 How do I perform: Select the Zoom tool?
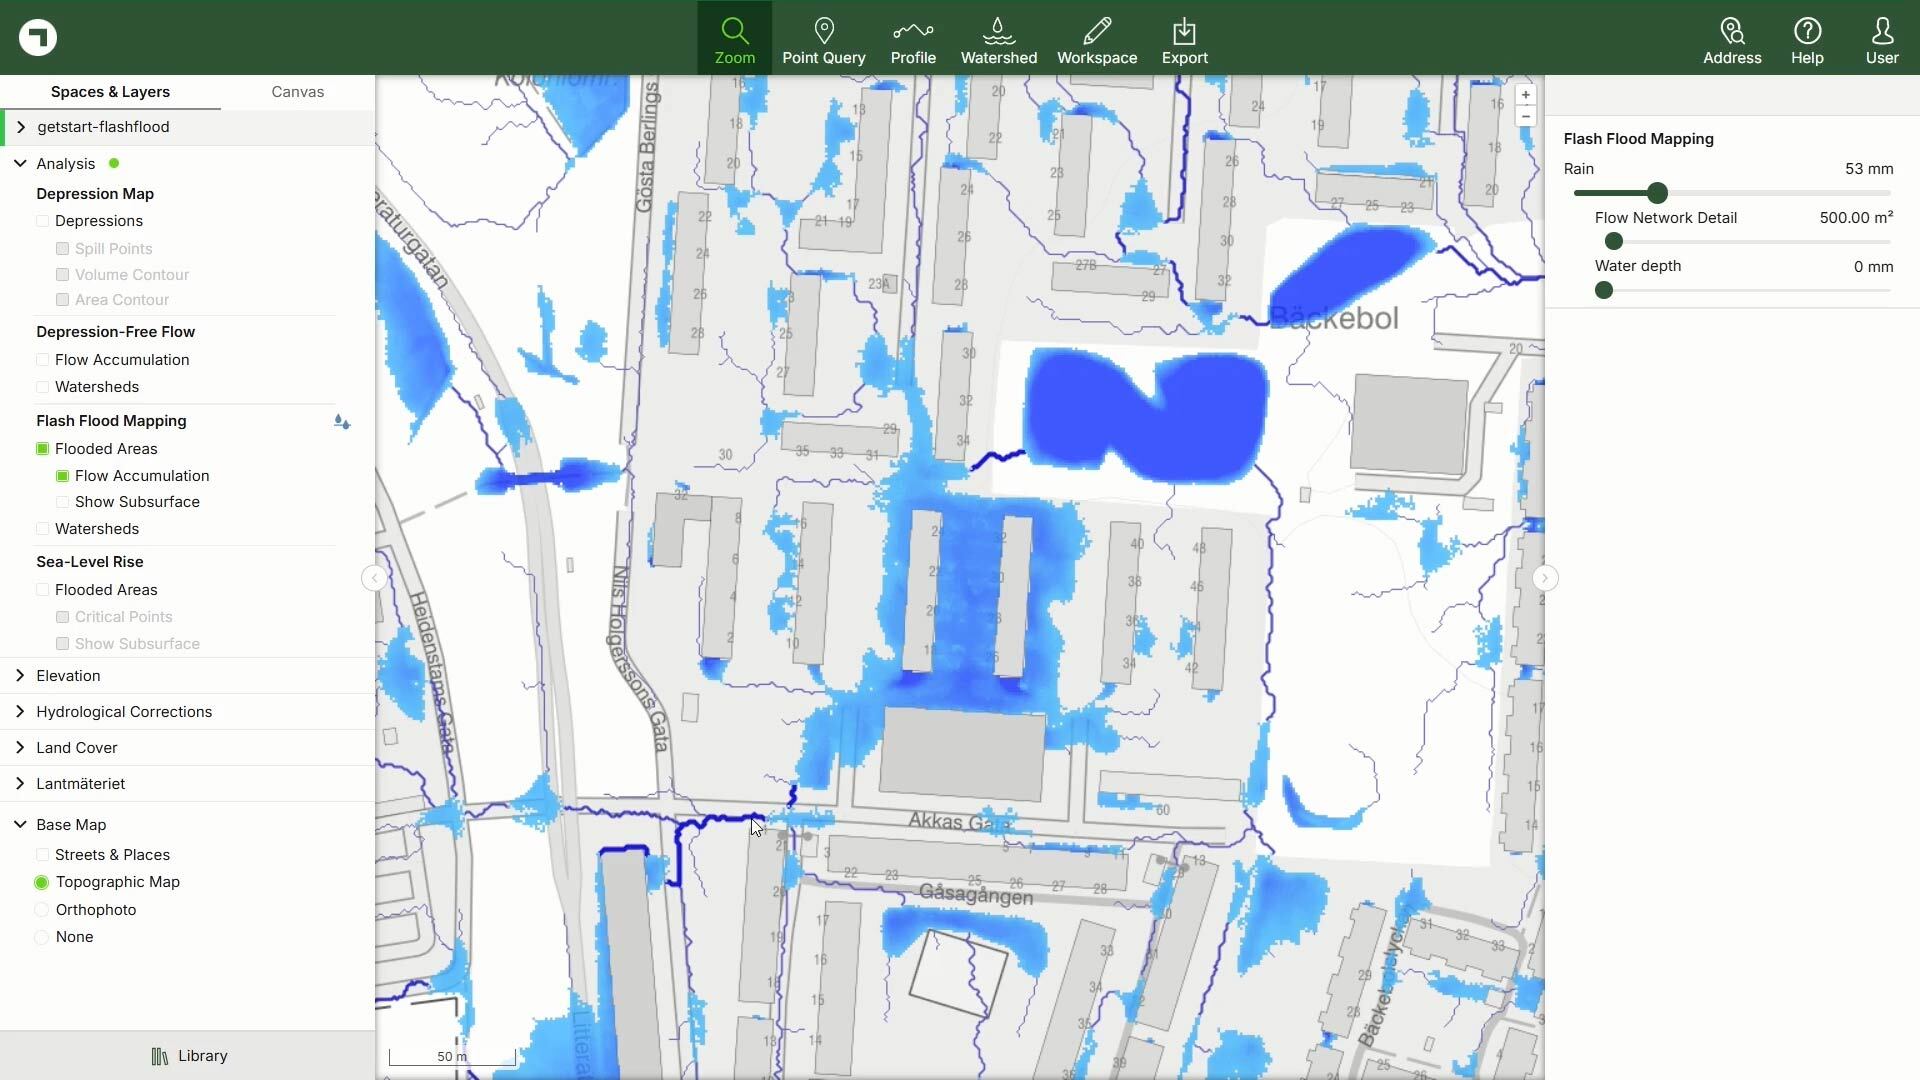[x=734, y=40]
